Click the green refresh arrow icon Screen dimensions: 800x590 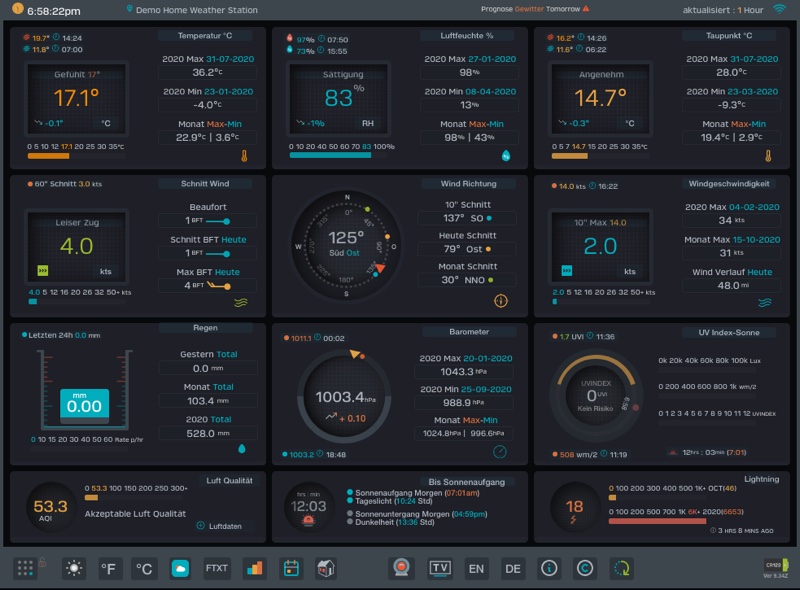(x=621, y=568)
